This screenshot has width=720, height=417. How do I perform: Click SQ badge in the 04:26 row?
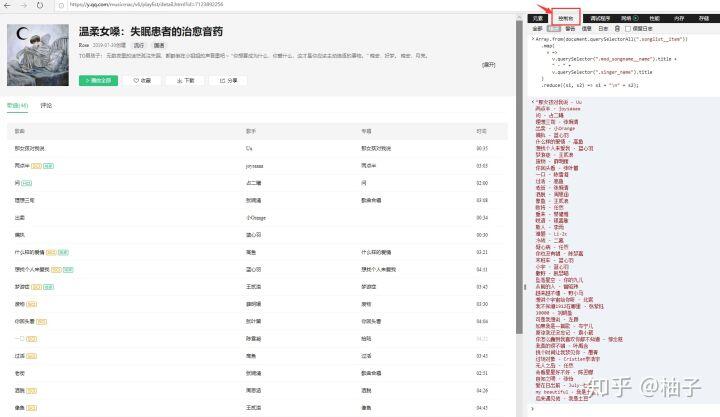(x=32, y=390)
